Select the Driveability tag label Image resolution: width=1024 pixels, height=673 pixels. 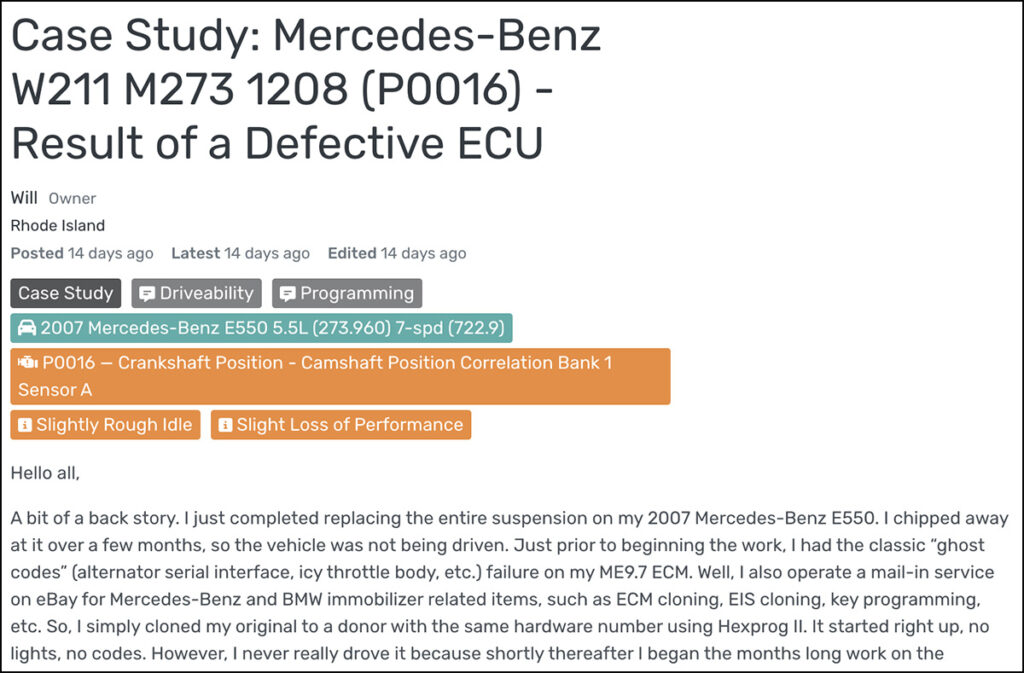[206, 294]
